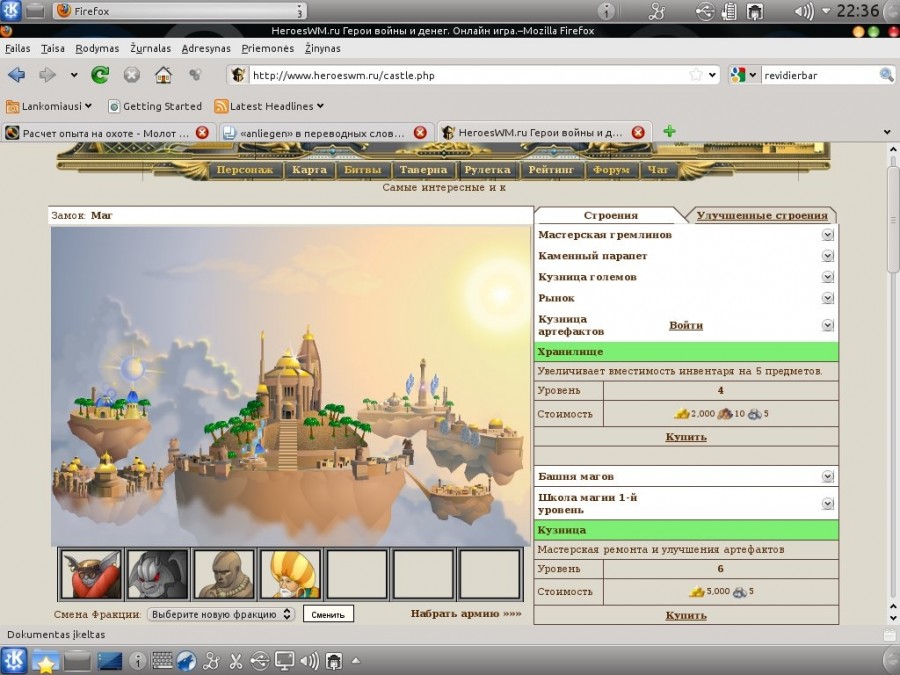Open the search engine selector dropdown
Viewport: 900px width, 675px height.
click(753, 75)
